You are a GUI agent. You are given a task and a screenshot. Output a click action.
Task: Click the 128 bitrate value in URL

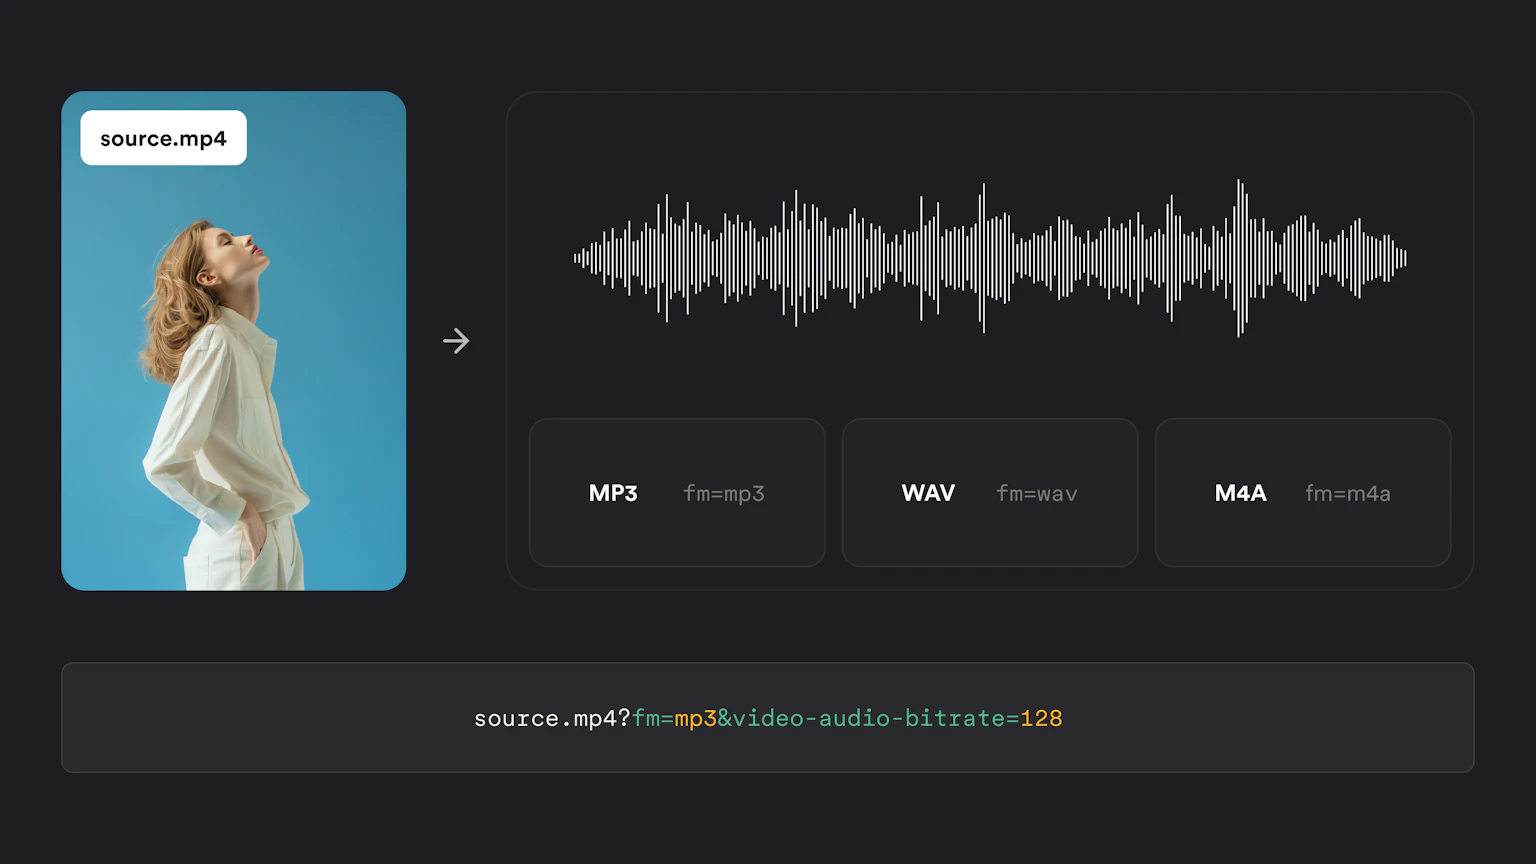[x=1041, y=718]
